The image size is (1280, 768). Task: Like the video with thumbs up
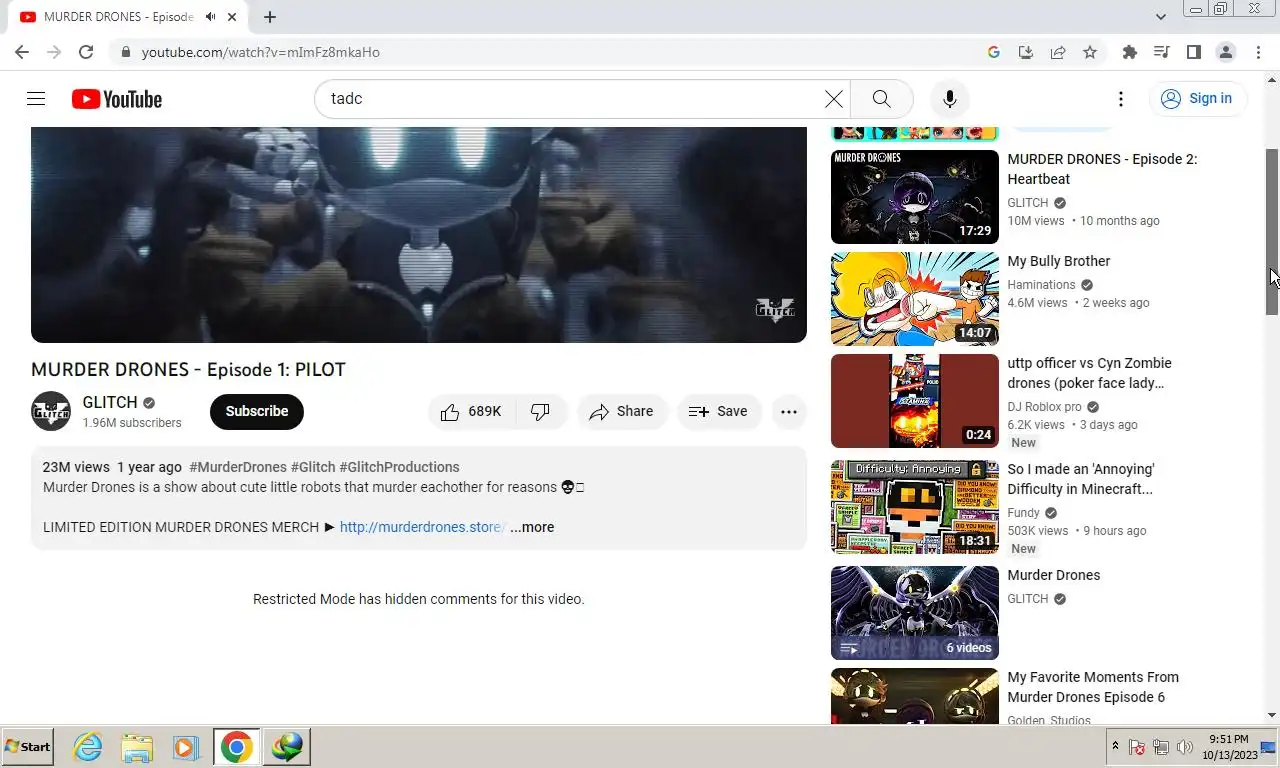[x=471, y=412]
